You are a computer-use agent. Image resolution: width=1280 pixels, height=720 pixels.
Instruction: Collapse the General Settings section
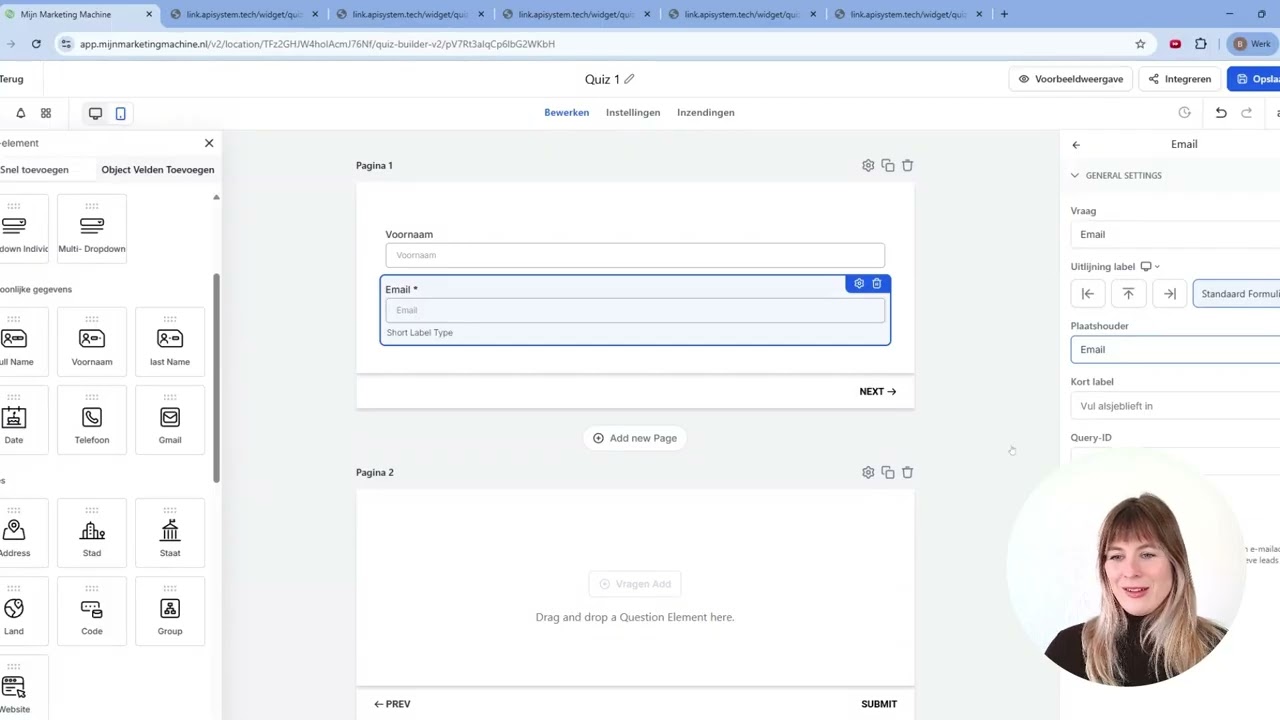1075,175
